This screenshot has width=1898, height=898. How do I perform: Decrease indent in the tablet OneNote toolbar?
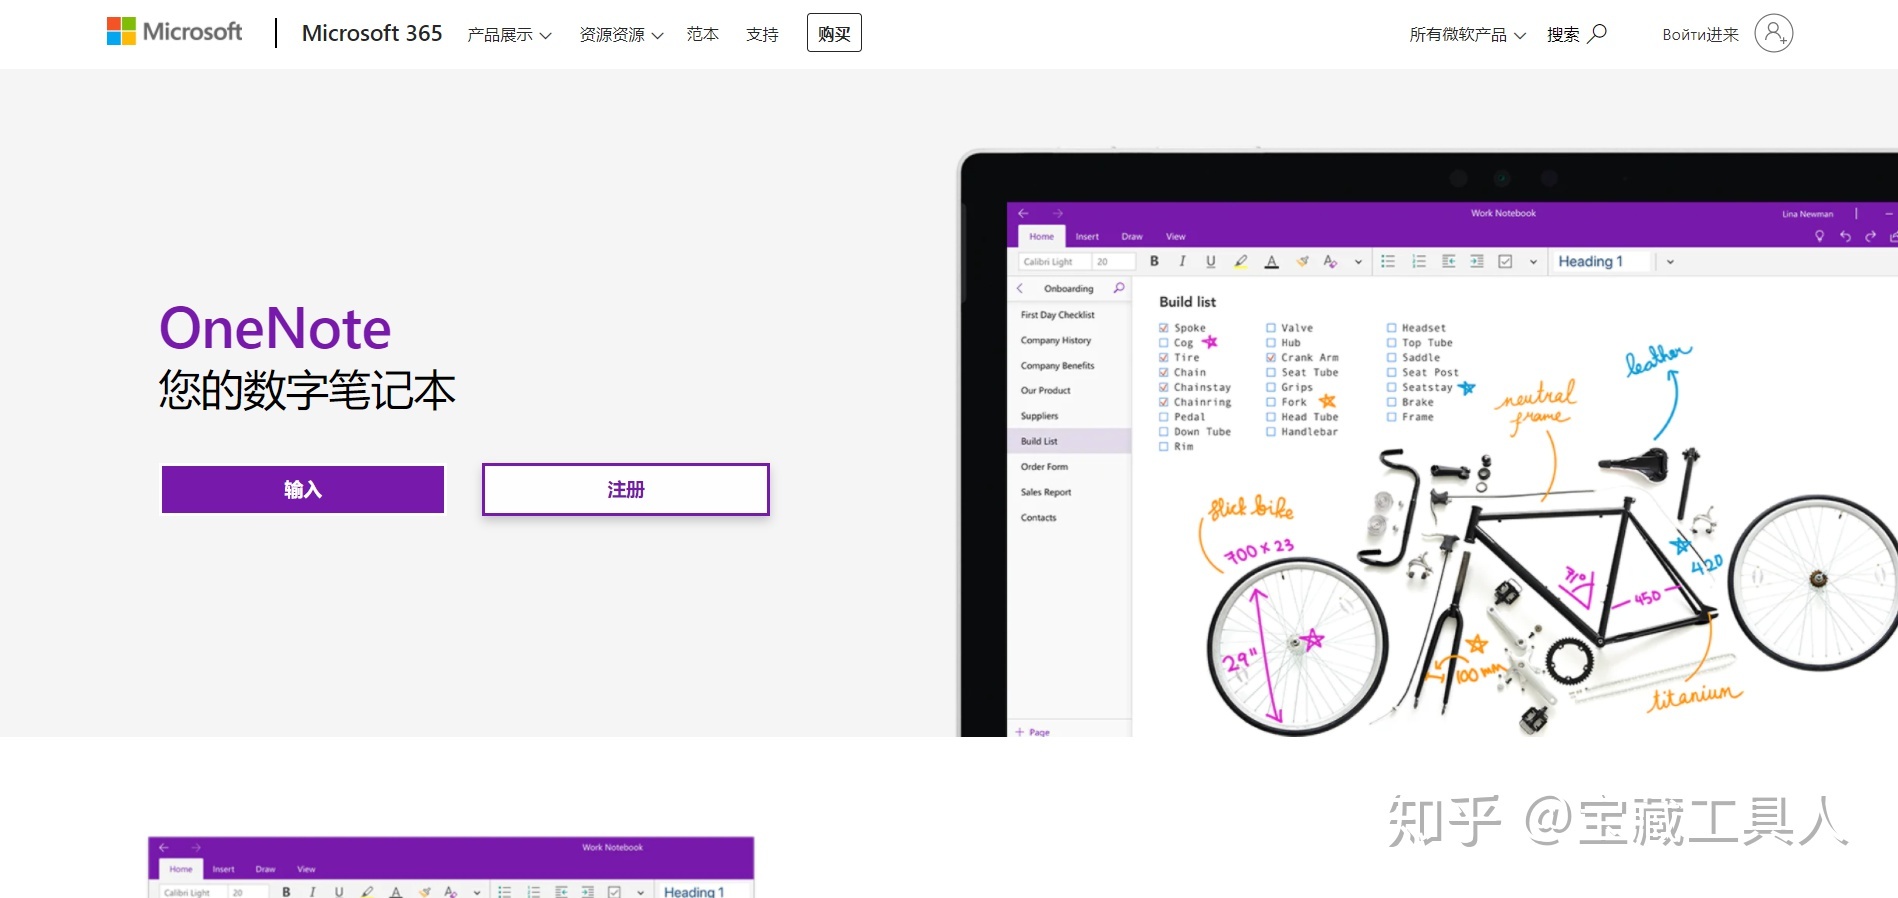tap(1448, 261)
